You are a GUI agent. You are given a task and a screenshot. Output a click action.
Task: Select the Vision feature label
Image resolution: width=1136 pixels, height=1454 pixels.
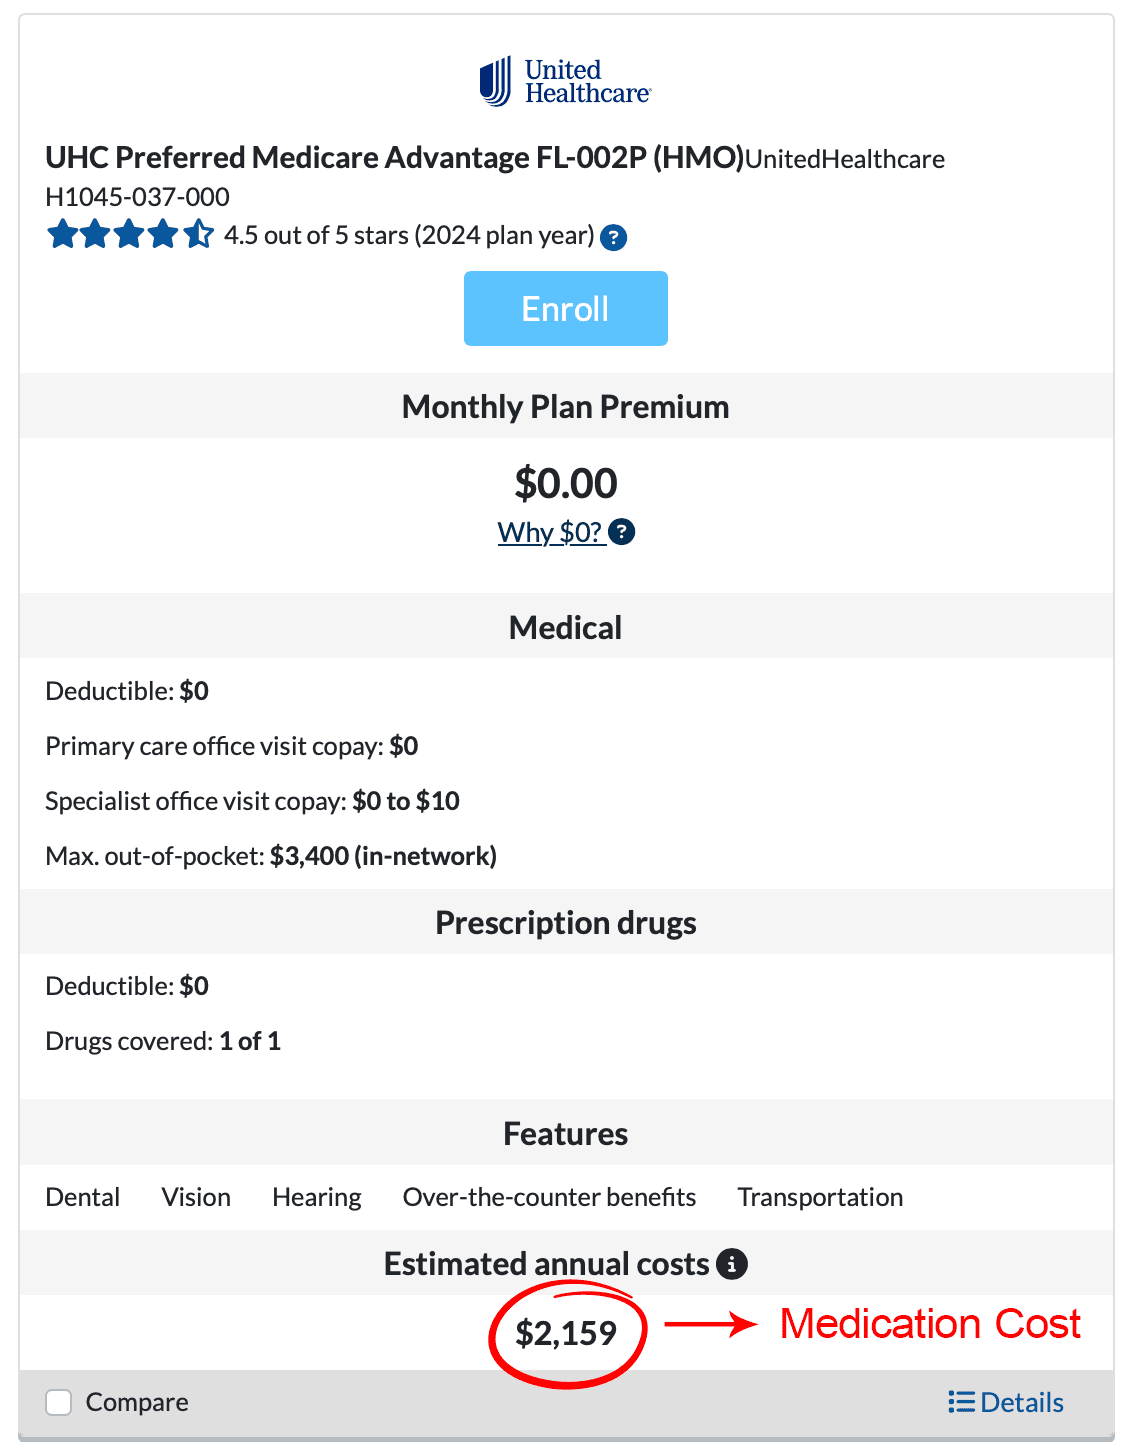196,1197
